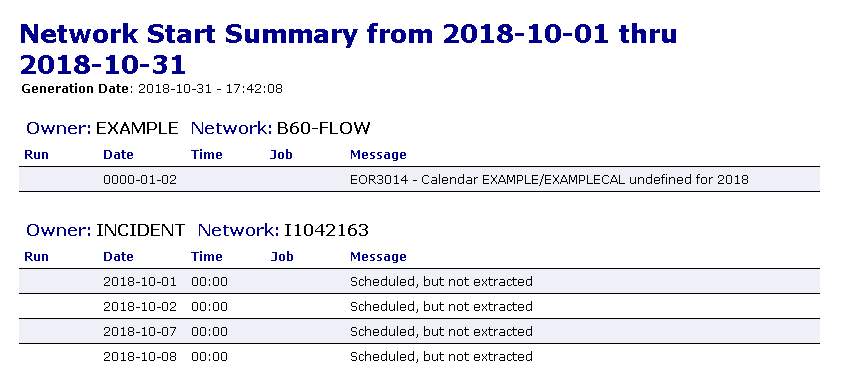Click the Time column header under I1042163

point(207,257)
